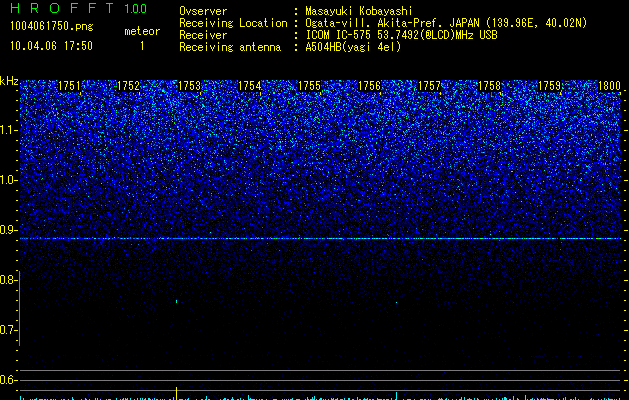Click the 1752 time marker
The height and width of the screenshot is (400, 629).
(x=128, y=86)
